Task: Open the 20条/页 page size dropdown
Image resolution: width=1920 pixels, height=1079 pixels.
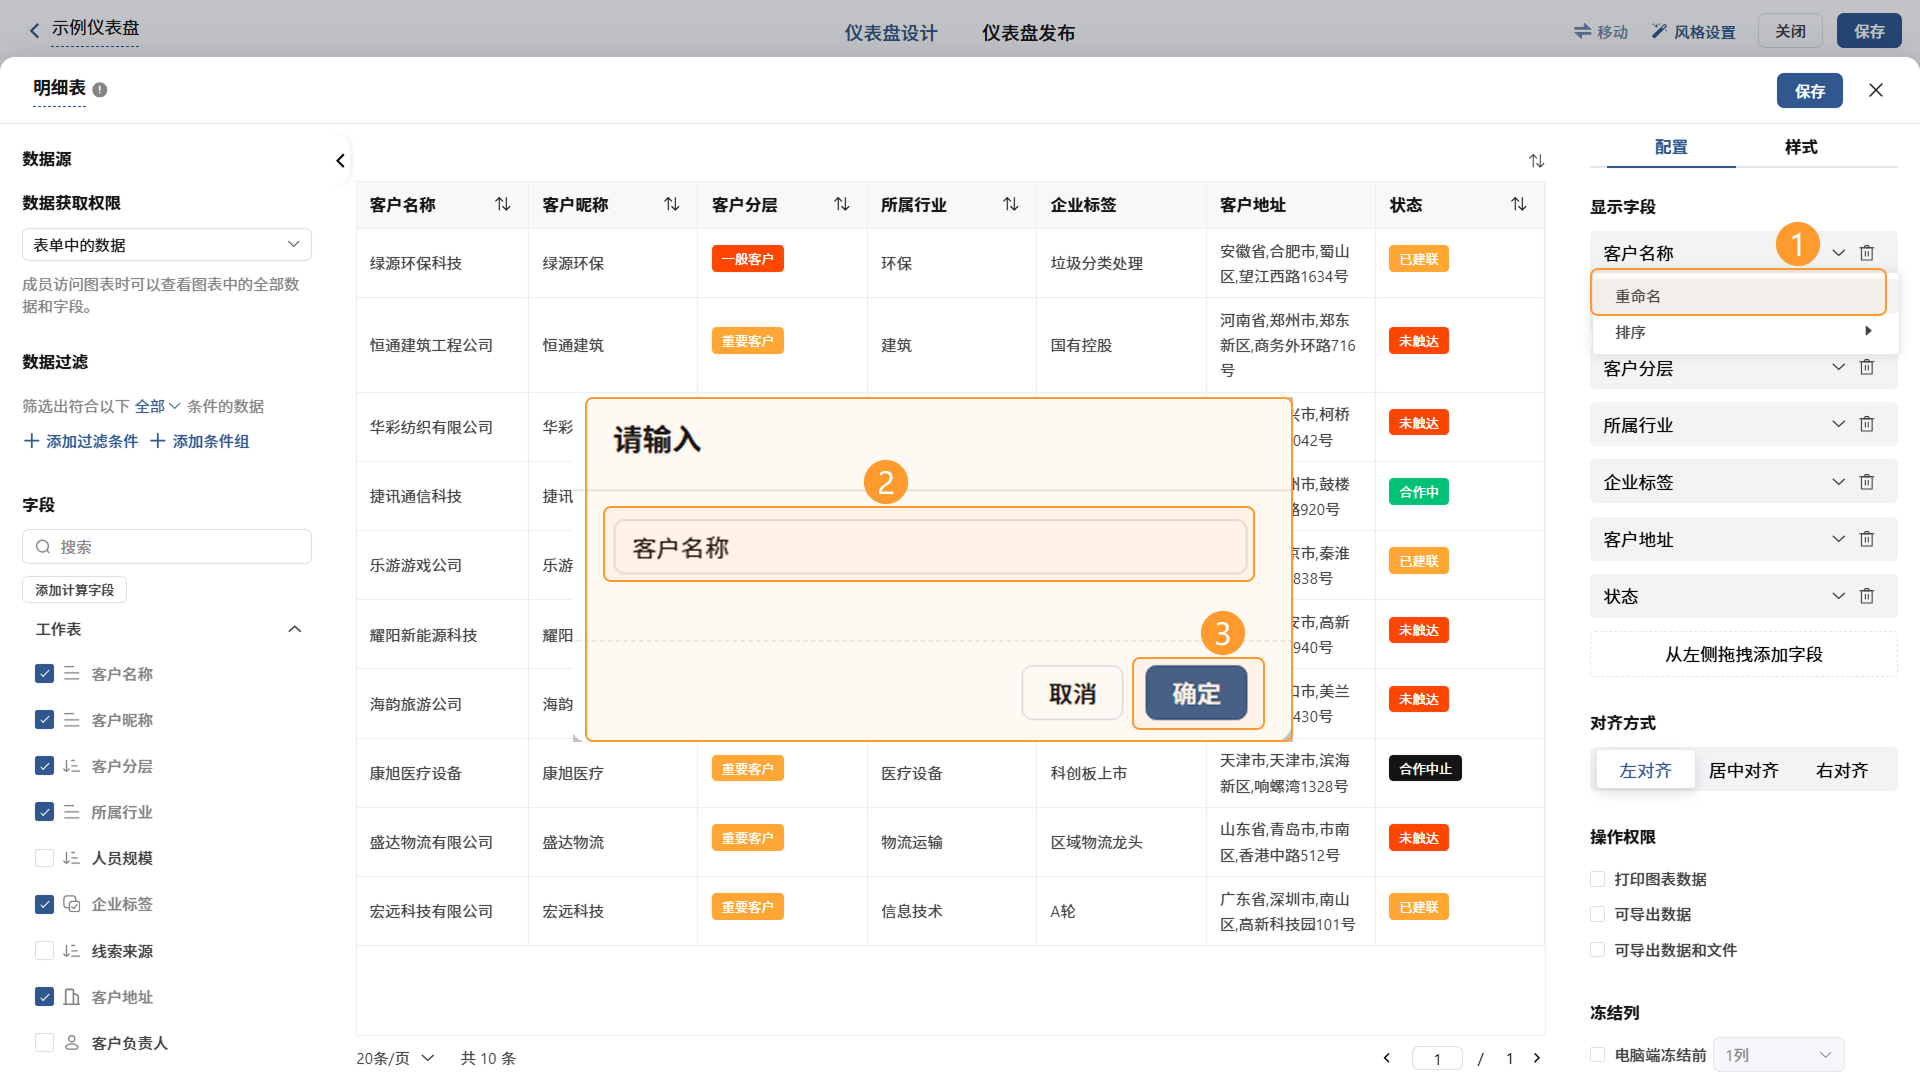Action: 396,1058
